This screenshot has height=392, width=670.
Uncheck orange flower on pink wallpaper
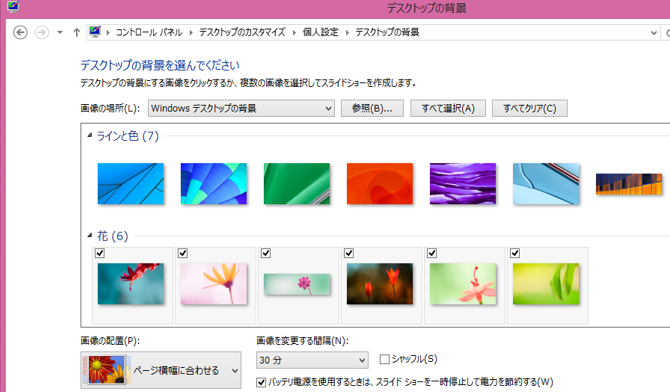(x=183, y=253)
